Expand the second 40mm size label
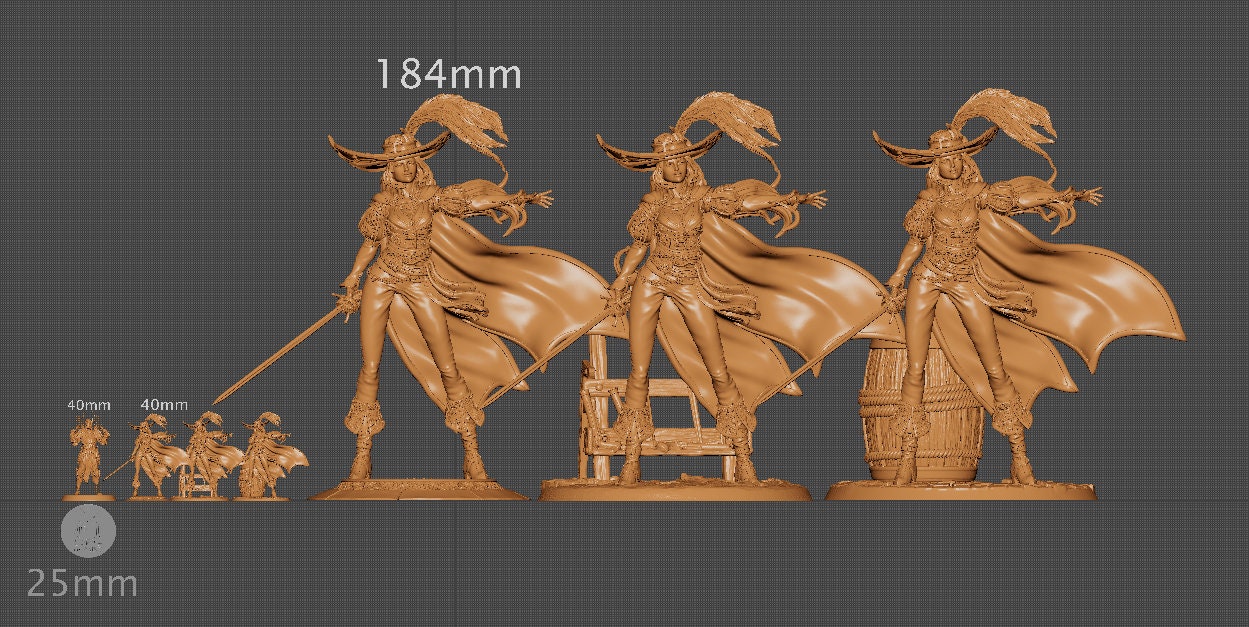 163,404
